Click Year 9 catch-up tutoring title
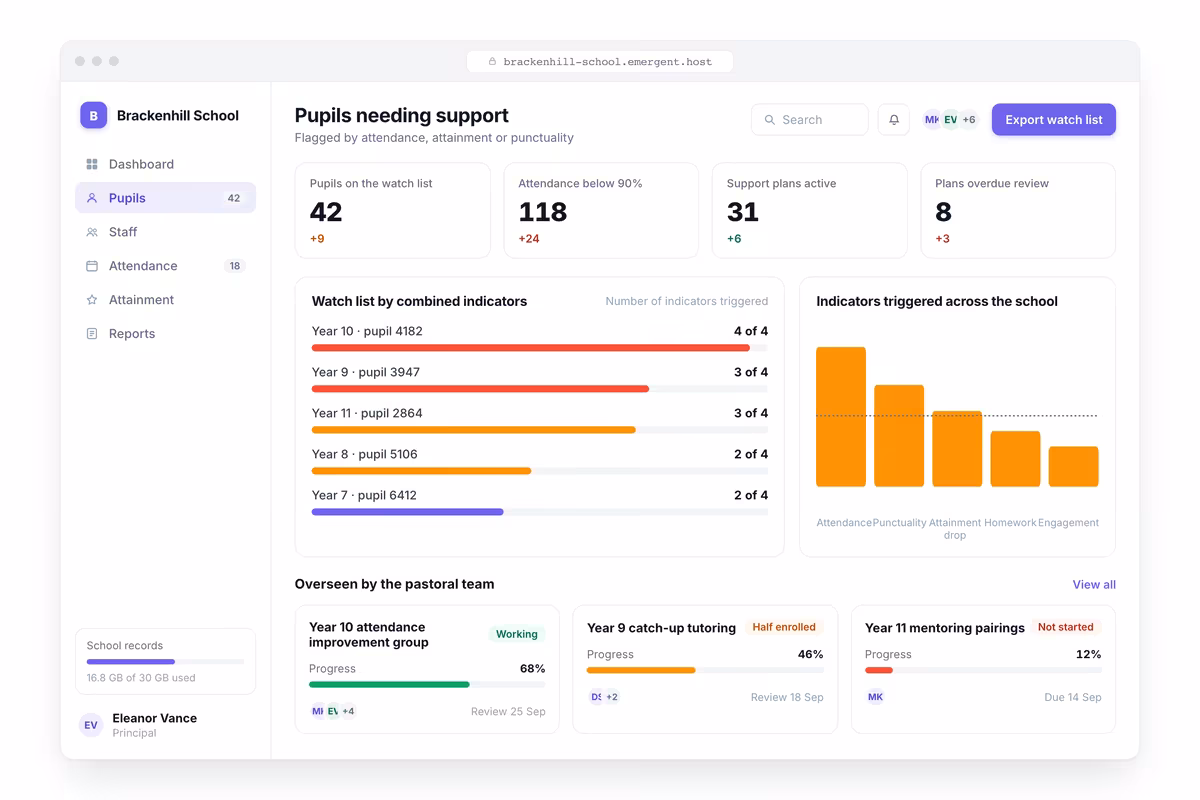 661,628
